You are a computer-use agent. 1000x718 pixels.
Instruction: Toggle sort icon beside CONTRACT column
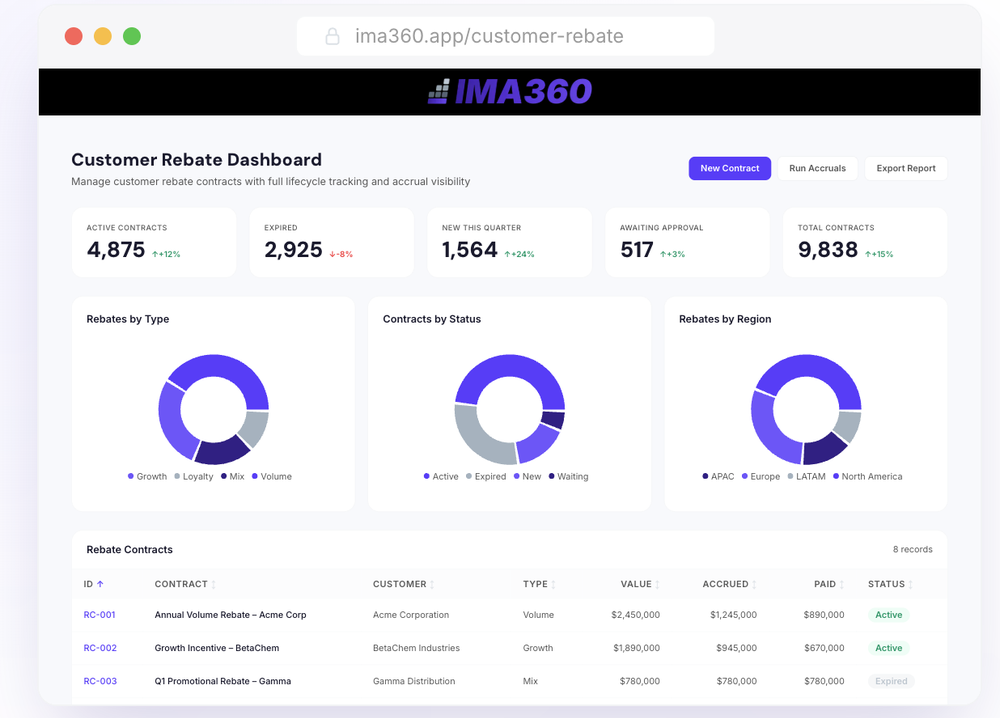click(x=214, y=584)
